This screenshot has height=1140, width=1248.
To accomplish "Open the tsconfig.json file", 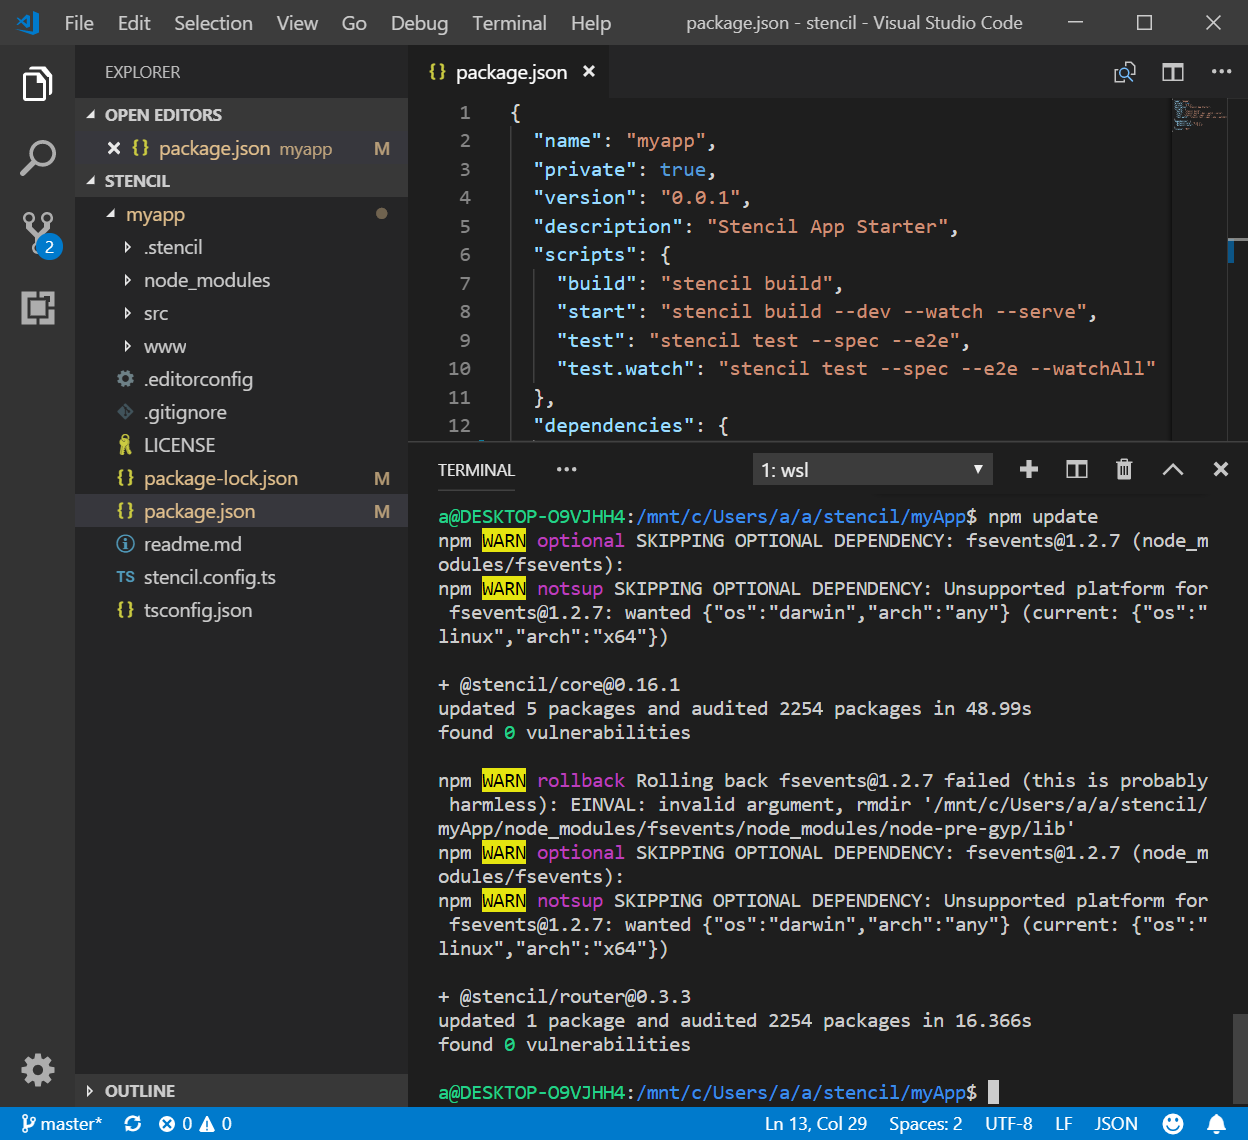I will [x=241, y=610].
